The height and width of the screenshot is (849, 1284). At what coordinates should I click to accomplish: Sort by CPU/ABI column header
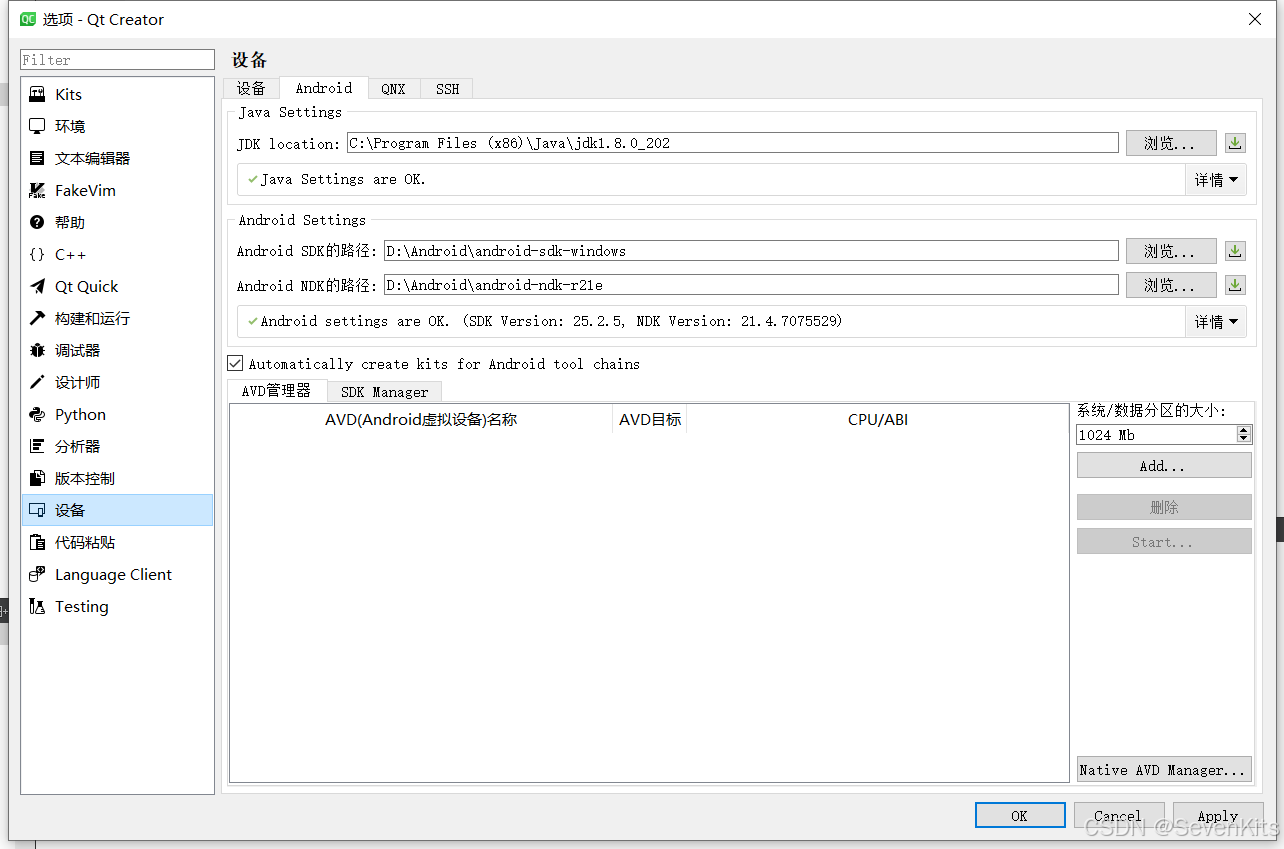pyautogui.click(x=878, y=420)
